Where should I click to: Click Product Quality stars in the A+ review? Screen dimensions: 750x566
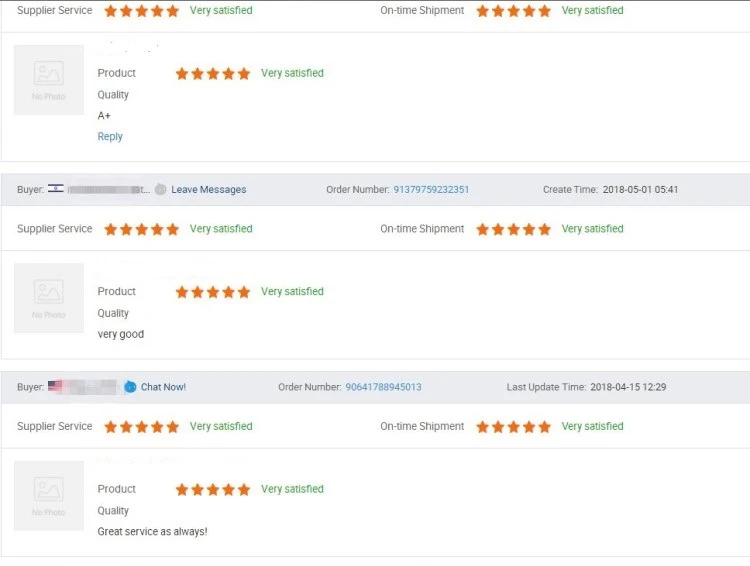213,73
